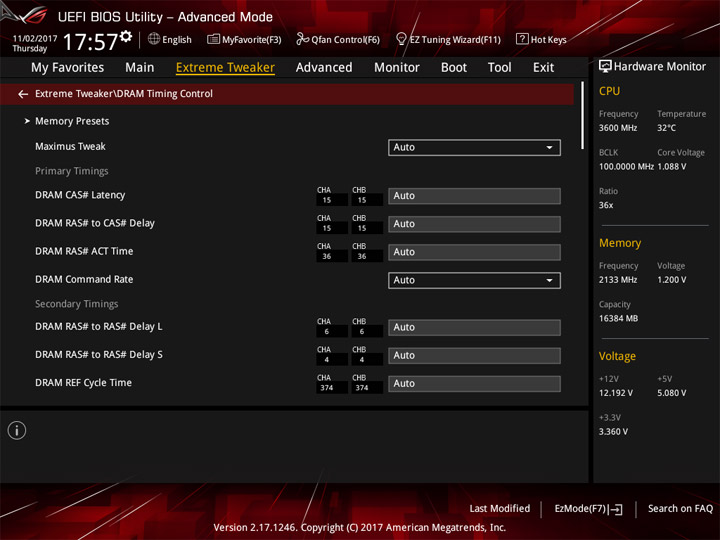The image size is (720, 540).
Task: Click the settings gear beside the clock
Action: (x=126, y=36)
